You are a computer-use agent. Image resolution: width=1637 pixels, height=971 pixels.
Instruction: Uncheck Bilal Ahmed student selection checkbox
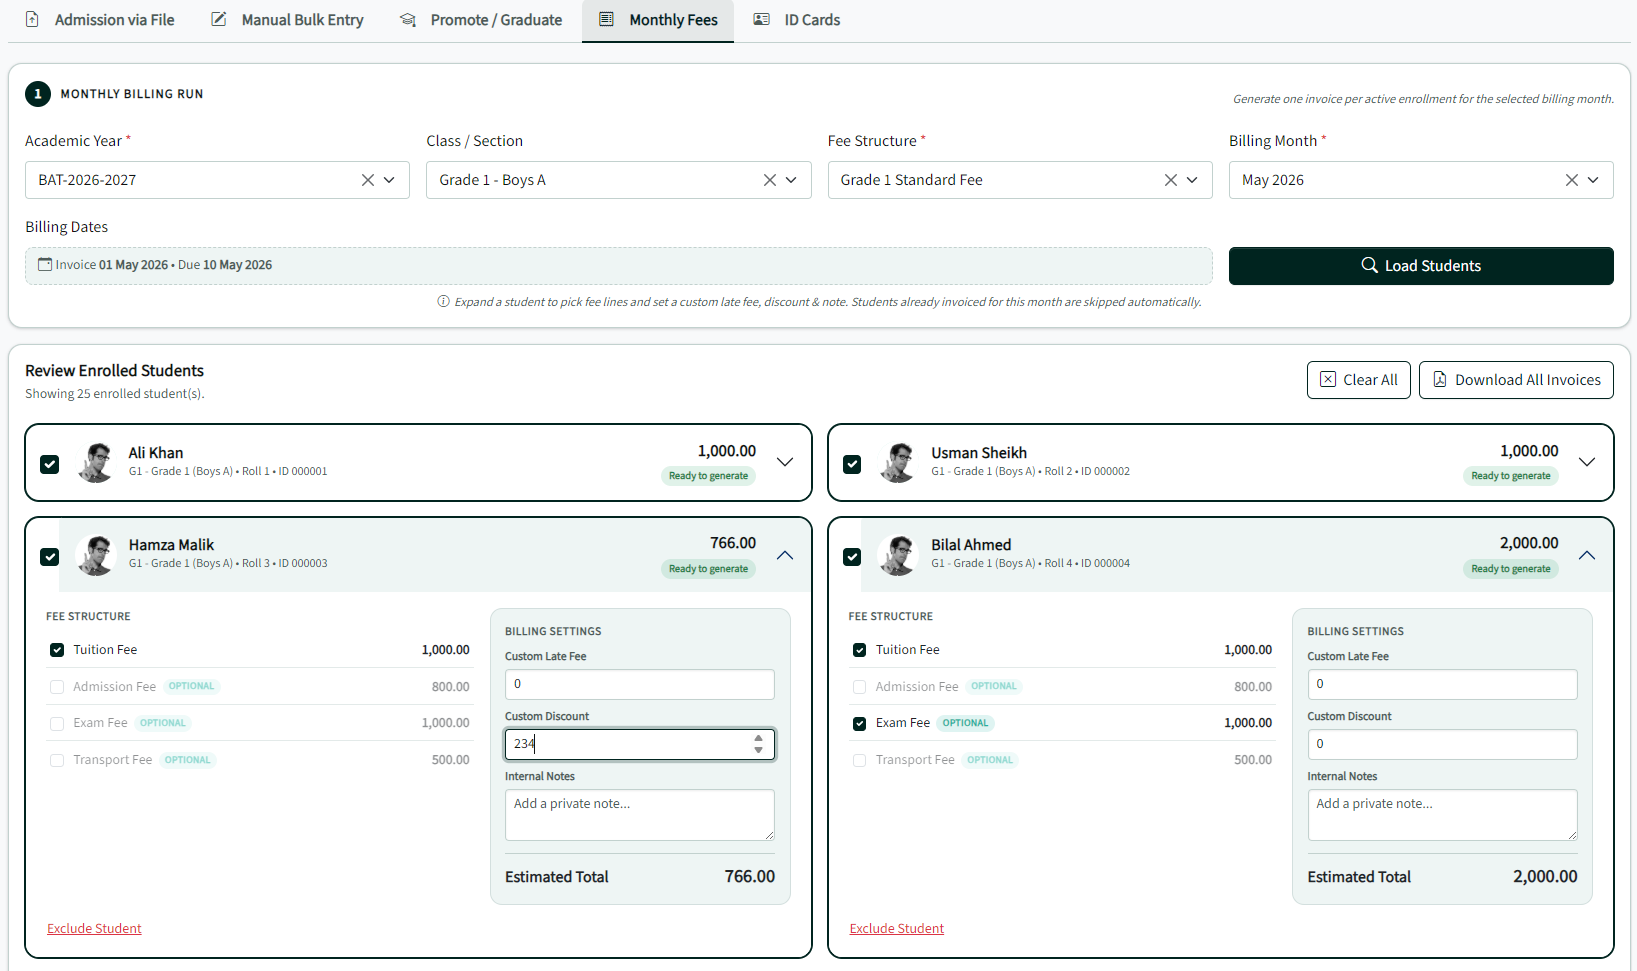[x=852, y=557]
